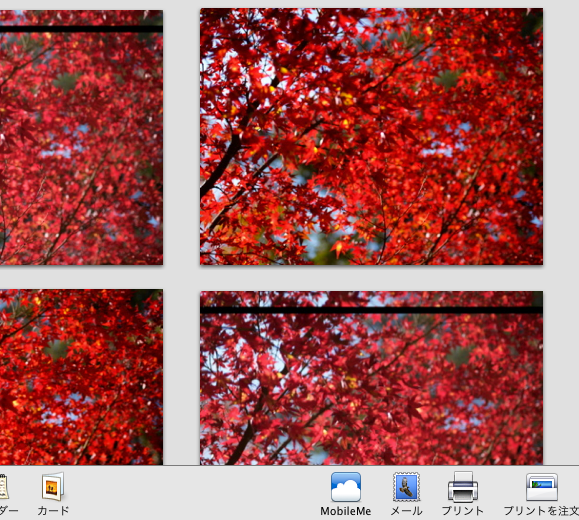Viewport: 579px width, 520px height.
Task: Click the メール text label
Action: 406,511
